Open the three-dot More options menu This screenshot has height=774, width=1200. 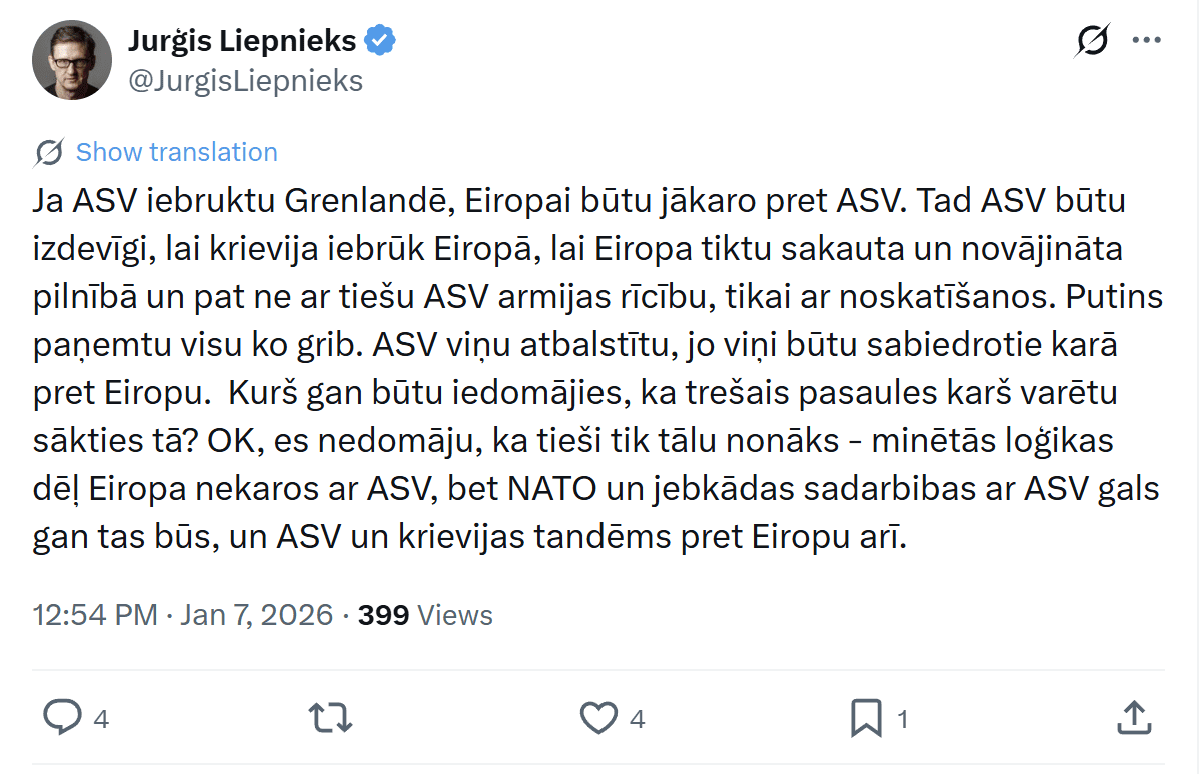tap(1146, 41)
